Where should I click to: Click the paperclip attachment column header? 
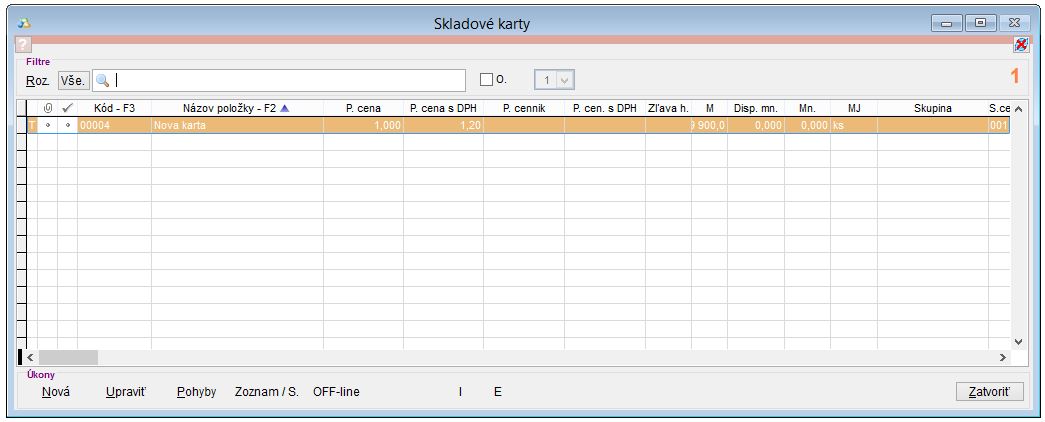coord(47,108)
